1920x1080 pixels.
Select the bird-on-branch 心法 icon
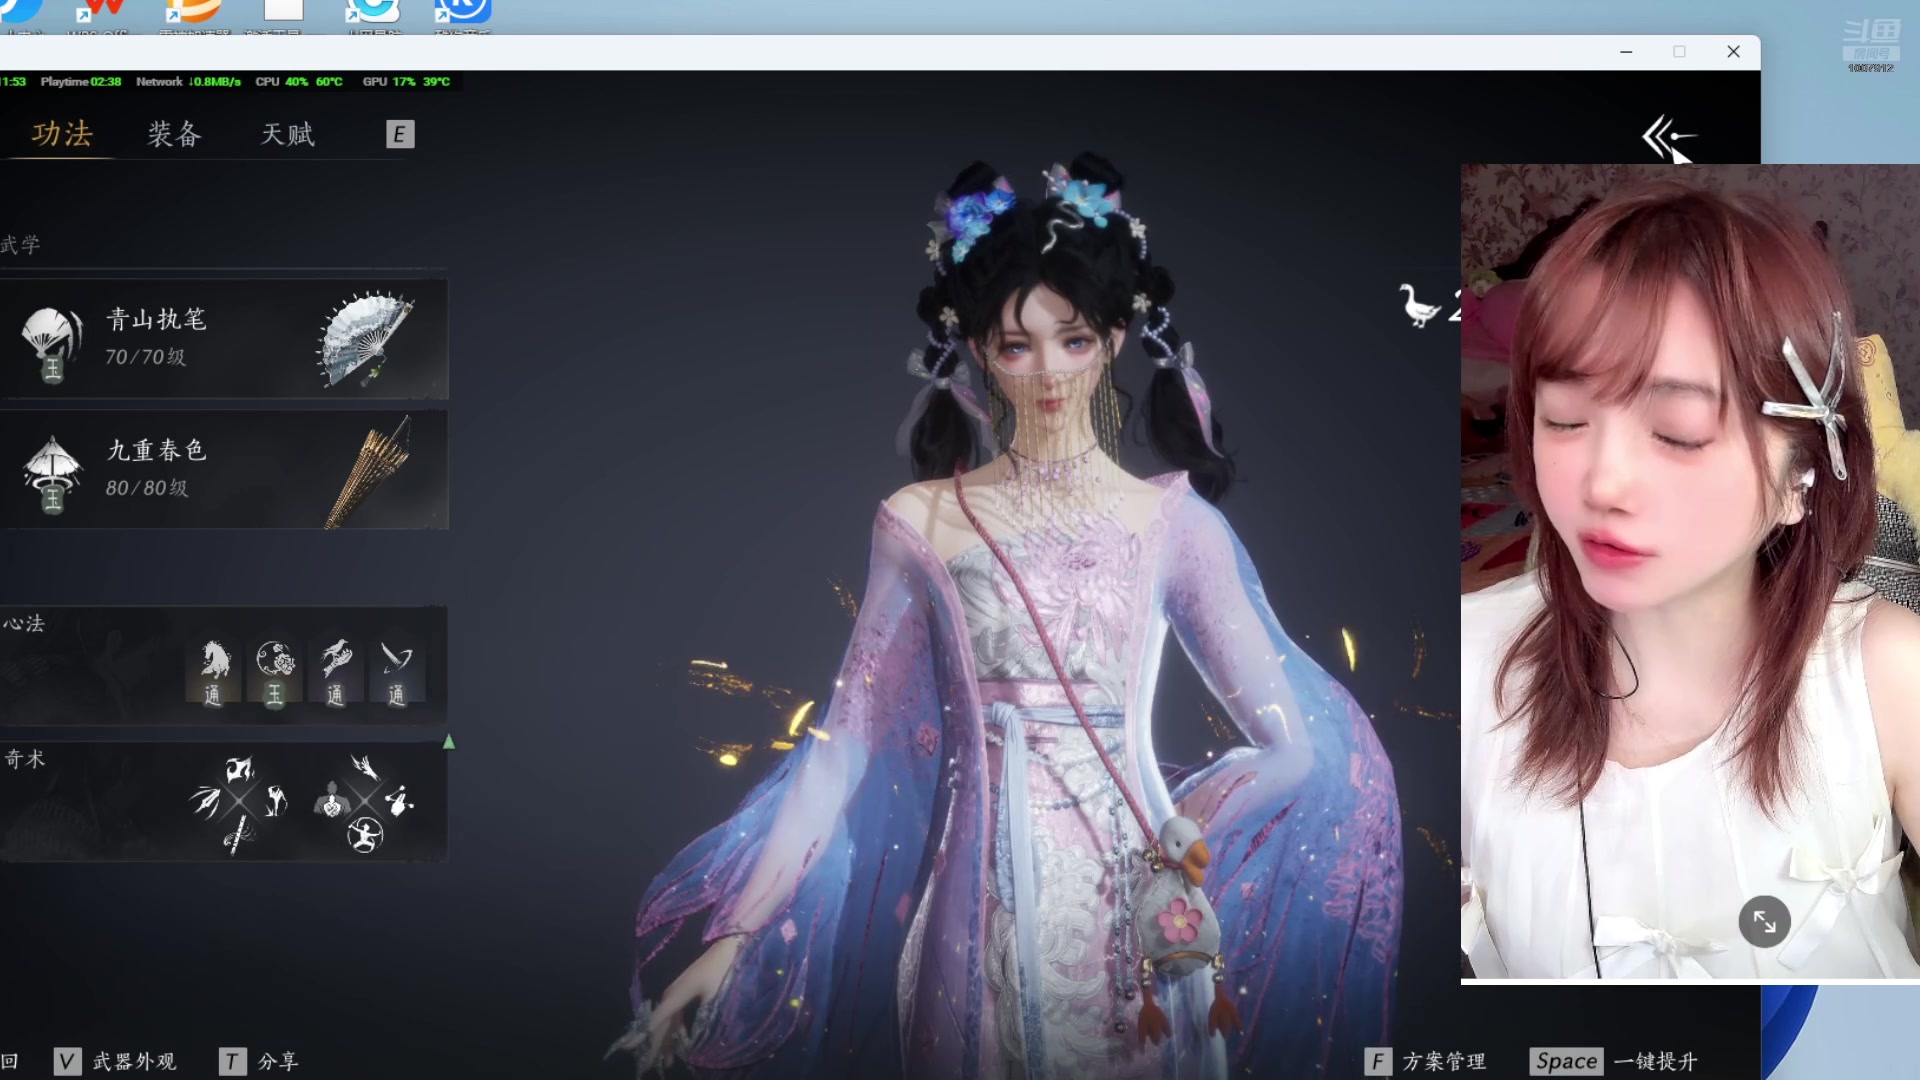pos(336,672)
